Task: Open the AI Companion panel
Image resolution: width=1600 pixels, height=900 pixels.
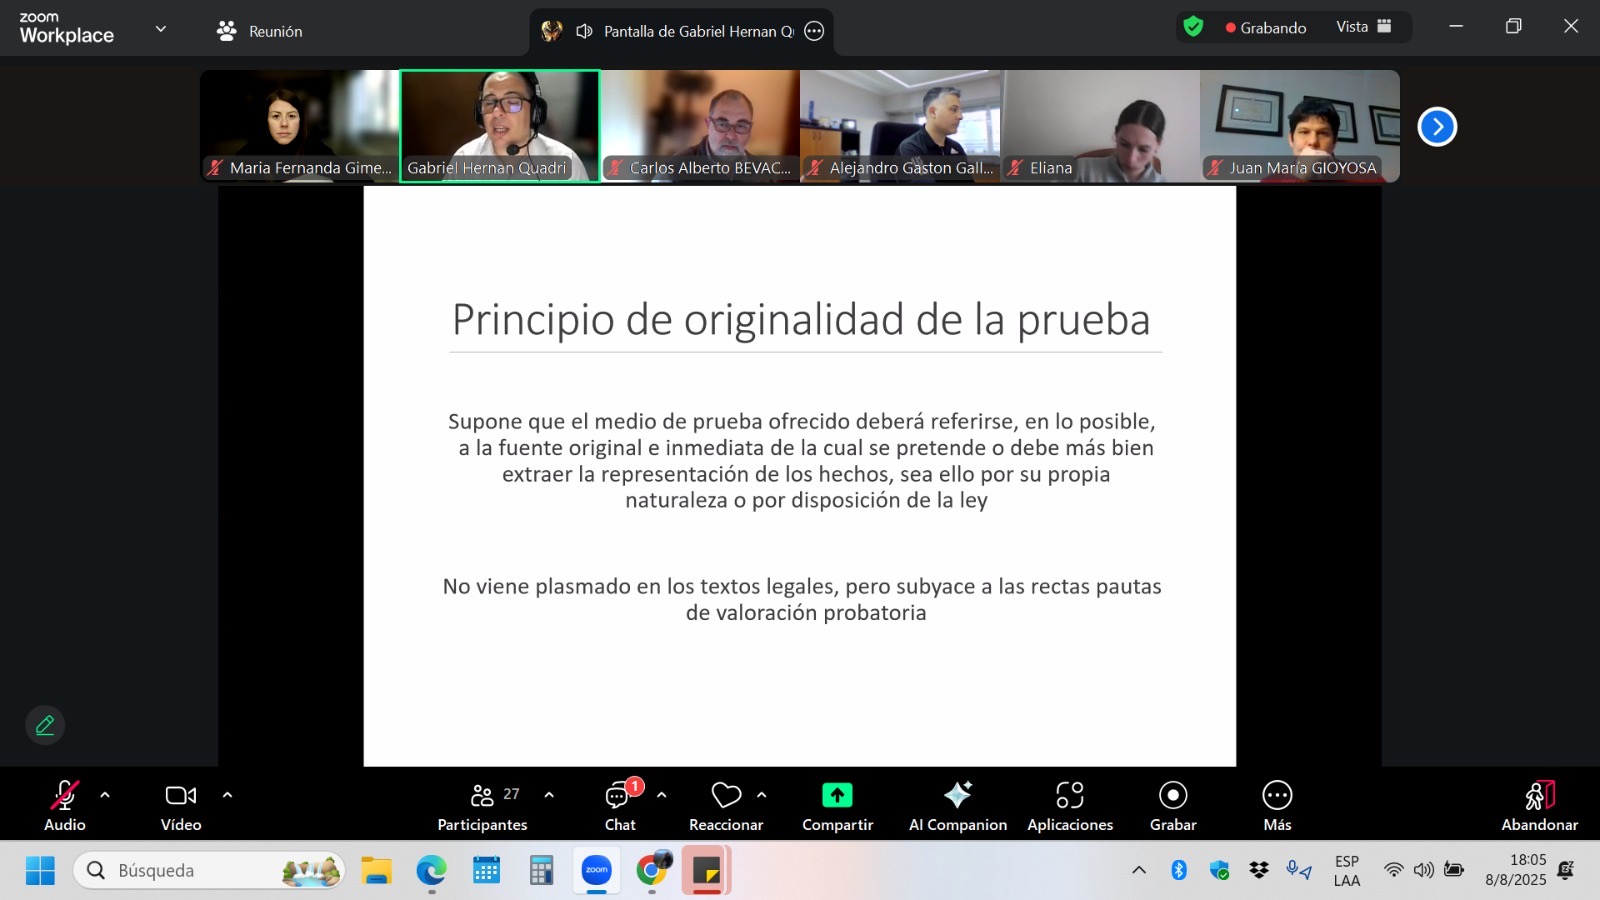Action: click(957, 805)
